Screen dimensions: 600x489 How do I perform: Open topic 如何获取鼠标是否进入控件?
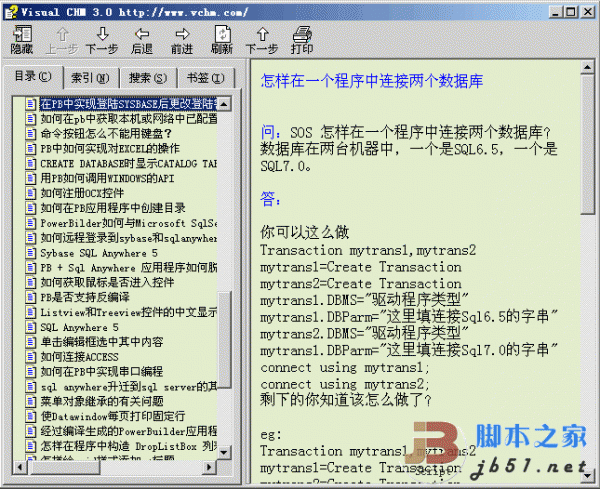(108, 282)
